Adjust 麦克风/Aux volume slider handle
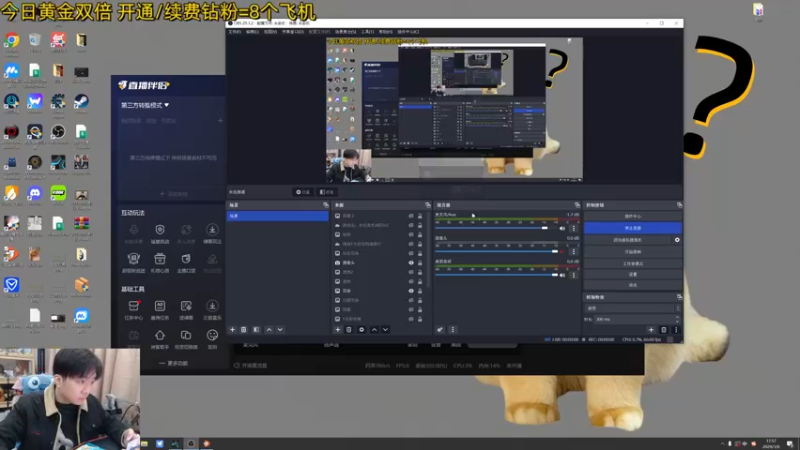The height and width of the screenshot is (450, 800). point(544,228)
